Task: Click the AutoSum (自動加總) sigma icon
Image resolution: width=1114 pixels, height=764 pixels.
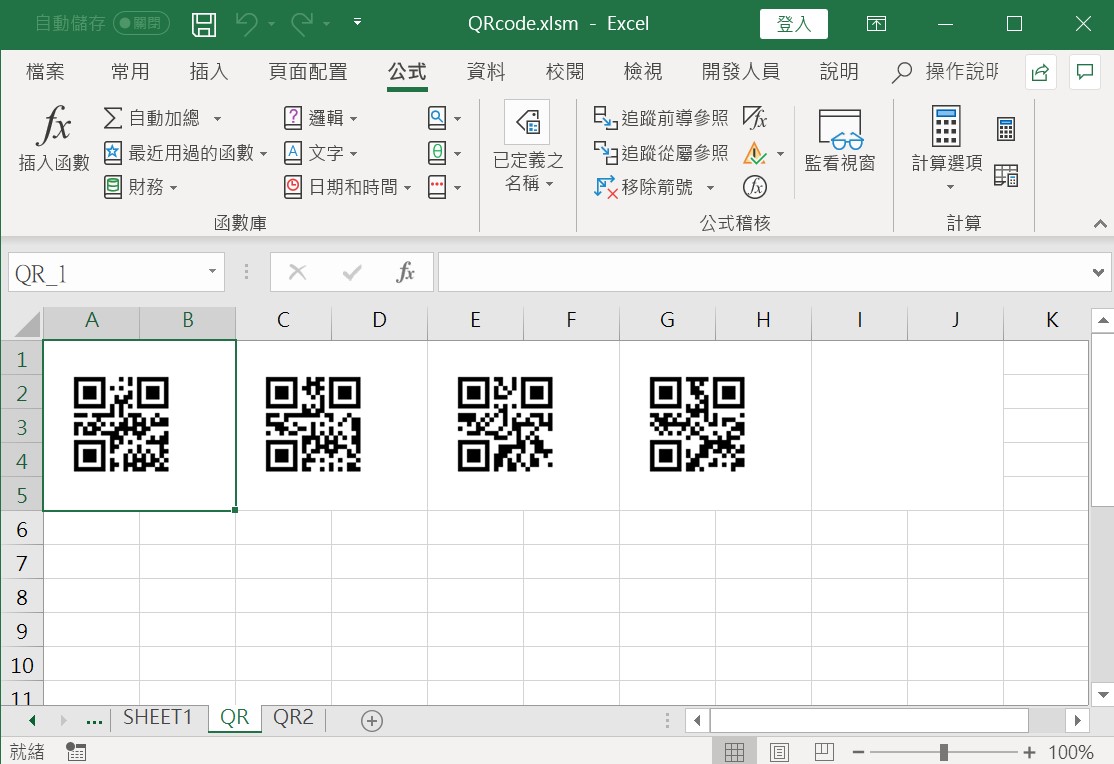Action: pos(113,118)
